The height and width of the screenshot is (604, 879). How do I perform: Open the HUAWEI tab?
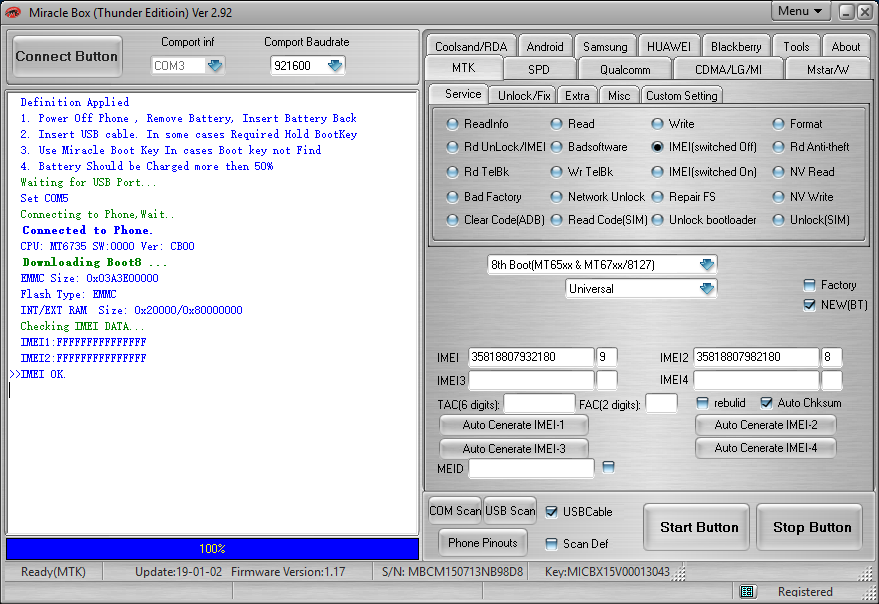click(669, 47)
